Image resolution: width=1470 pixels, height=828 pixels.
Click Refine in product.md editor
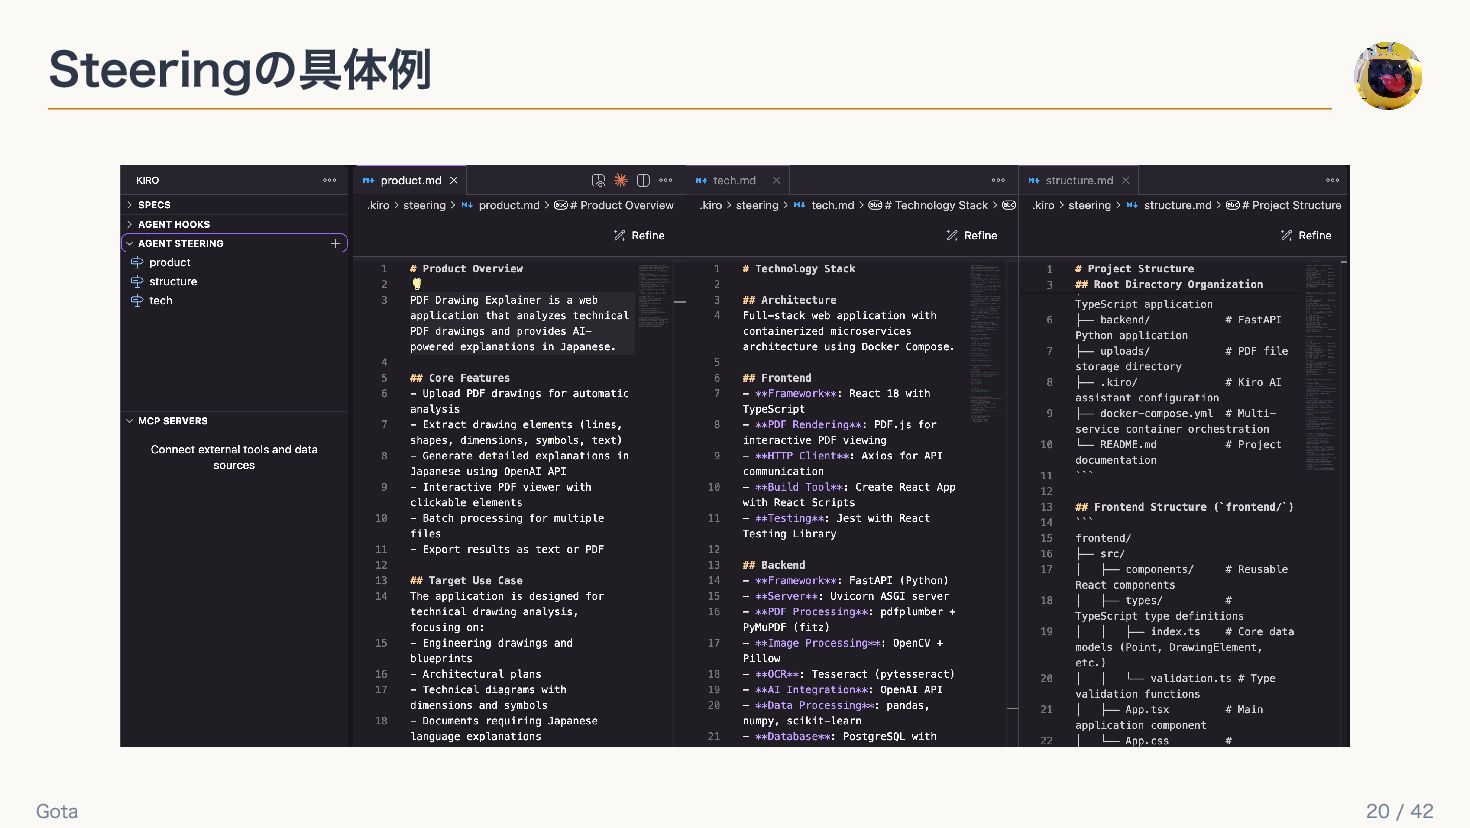(639, 236)
